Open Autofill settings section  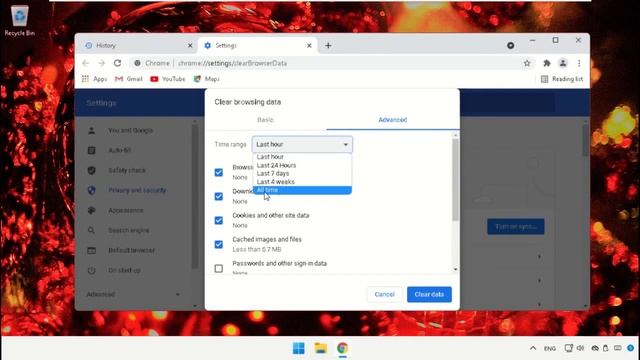(119, 150)
